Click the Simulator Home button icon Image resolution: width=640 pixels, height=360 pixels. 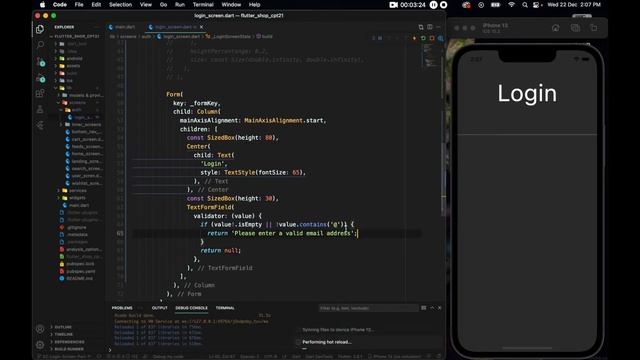556,28
